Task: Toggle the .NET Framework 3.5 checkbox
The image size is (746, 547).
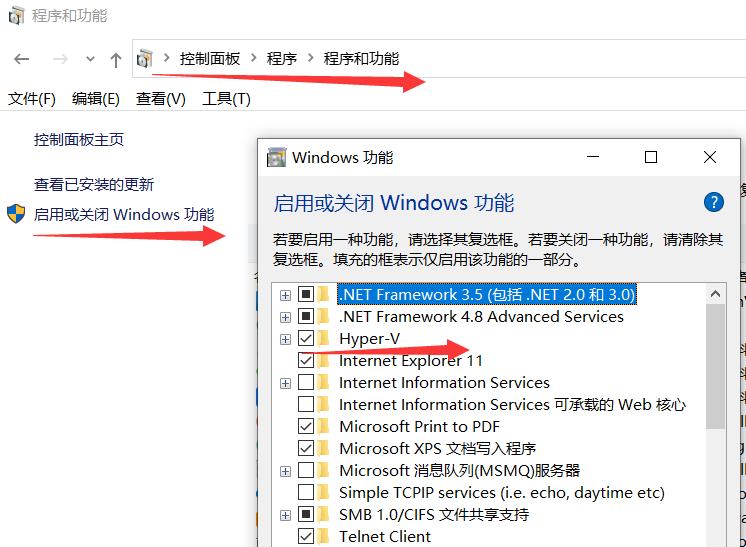Action: pos(306,294)
